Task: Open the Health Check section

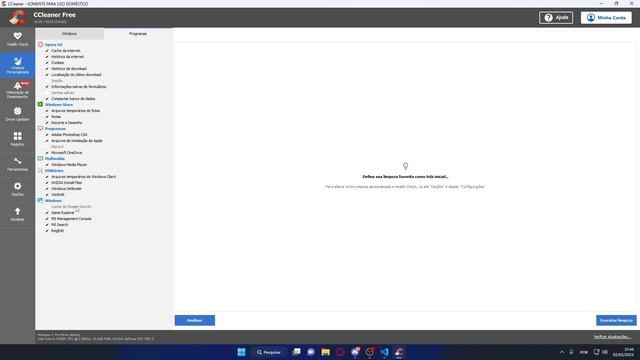Action: 18,39
